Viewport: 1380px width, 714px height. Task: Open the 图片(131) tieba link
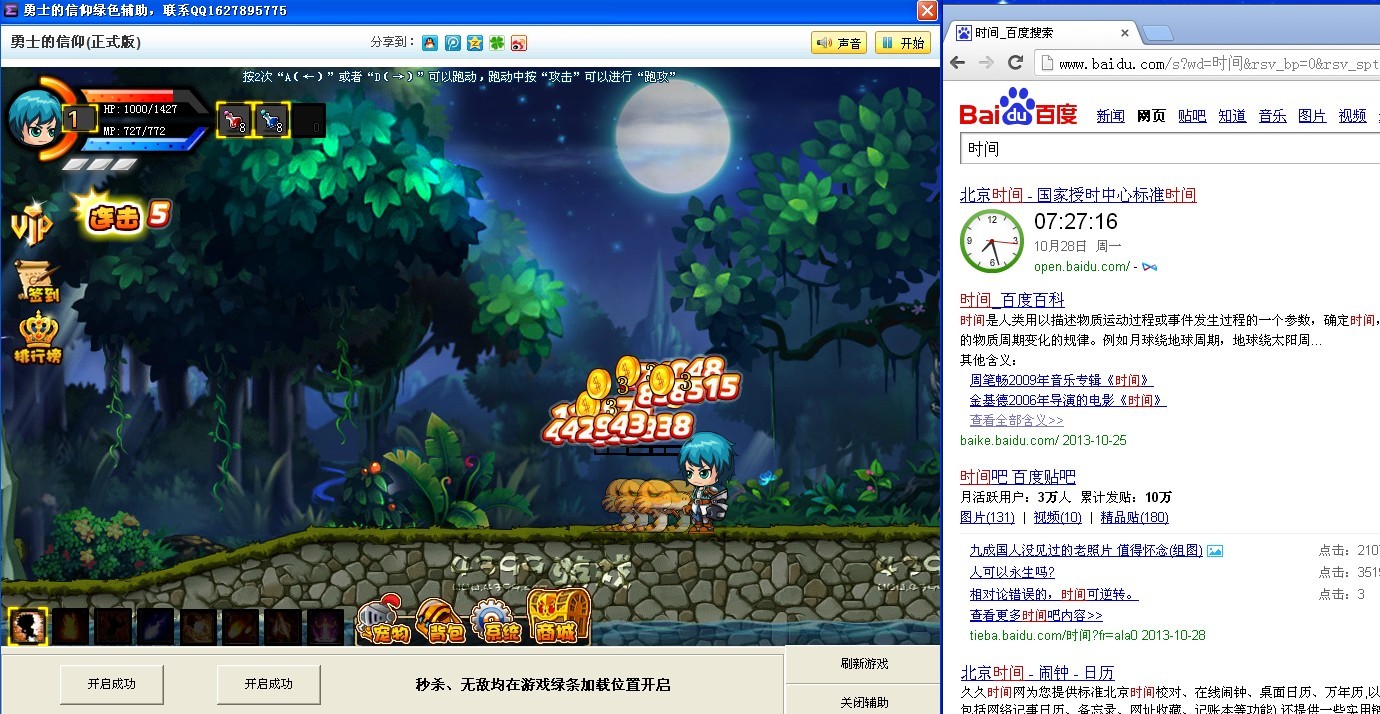coord(987,517)
